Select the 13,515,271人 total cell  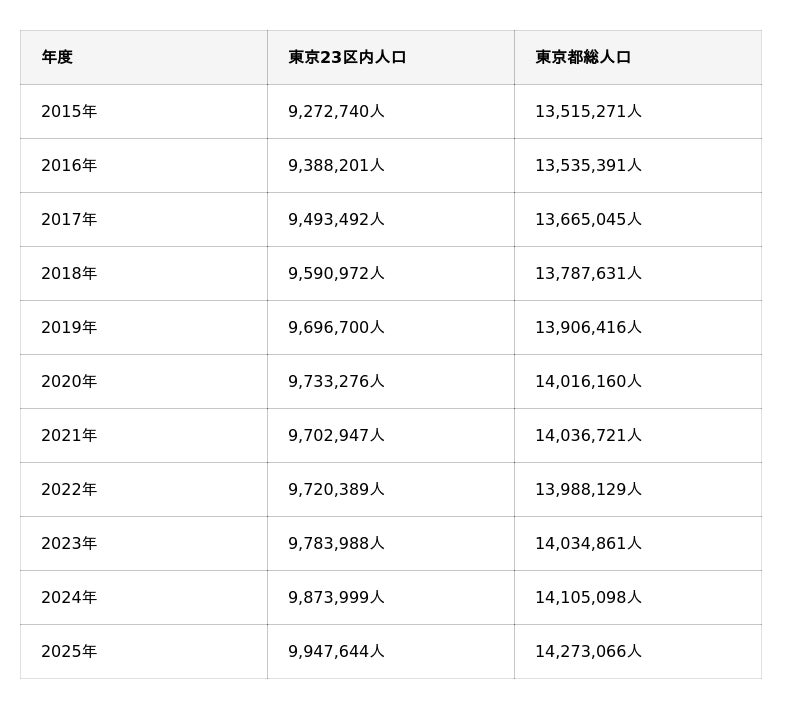[588, 112]
